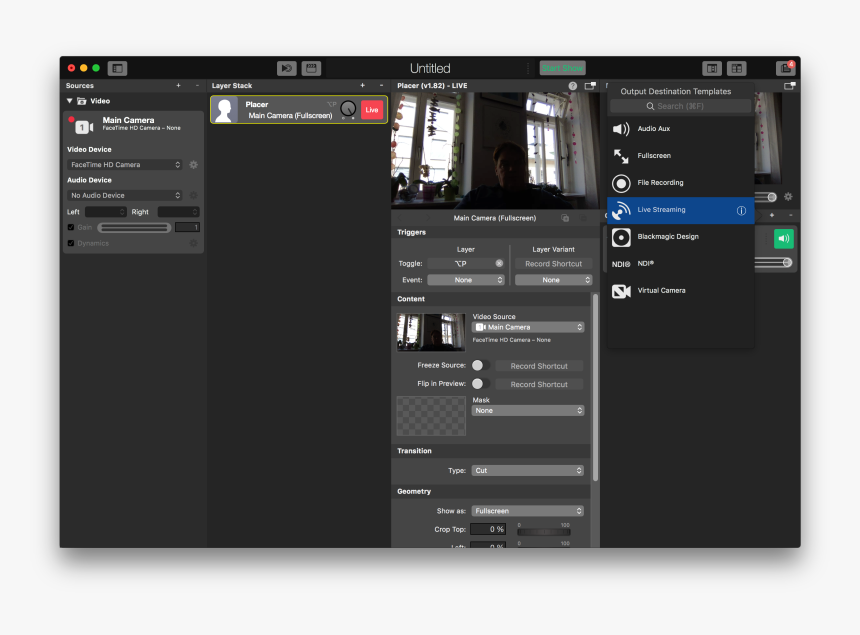Select the File Recording output template

681,183
